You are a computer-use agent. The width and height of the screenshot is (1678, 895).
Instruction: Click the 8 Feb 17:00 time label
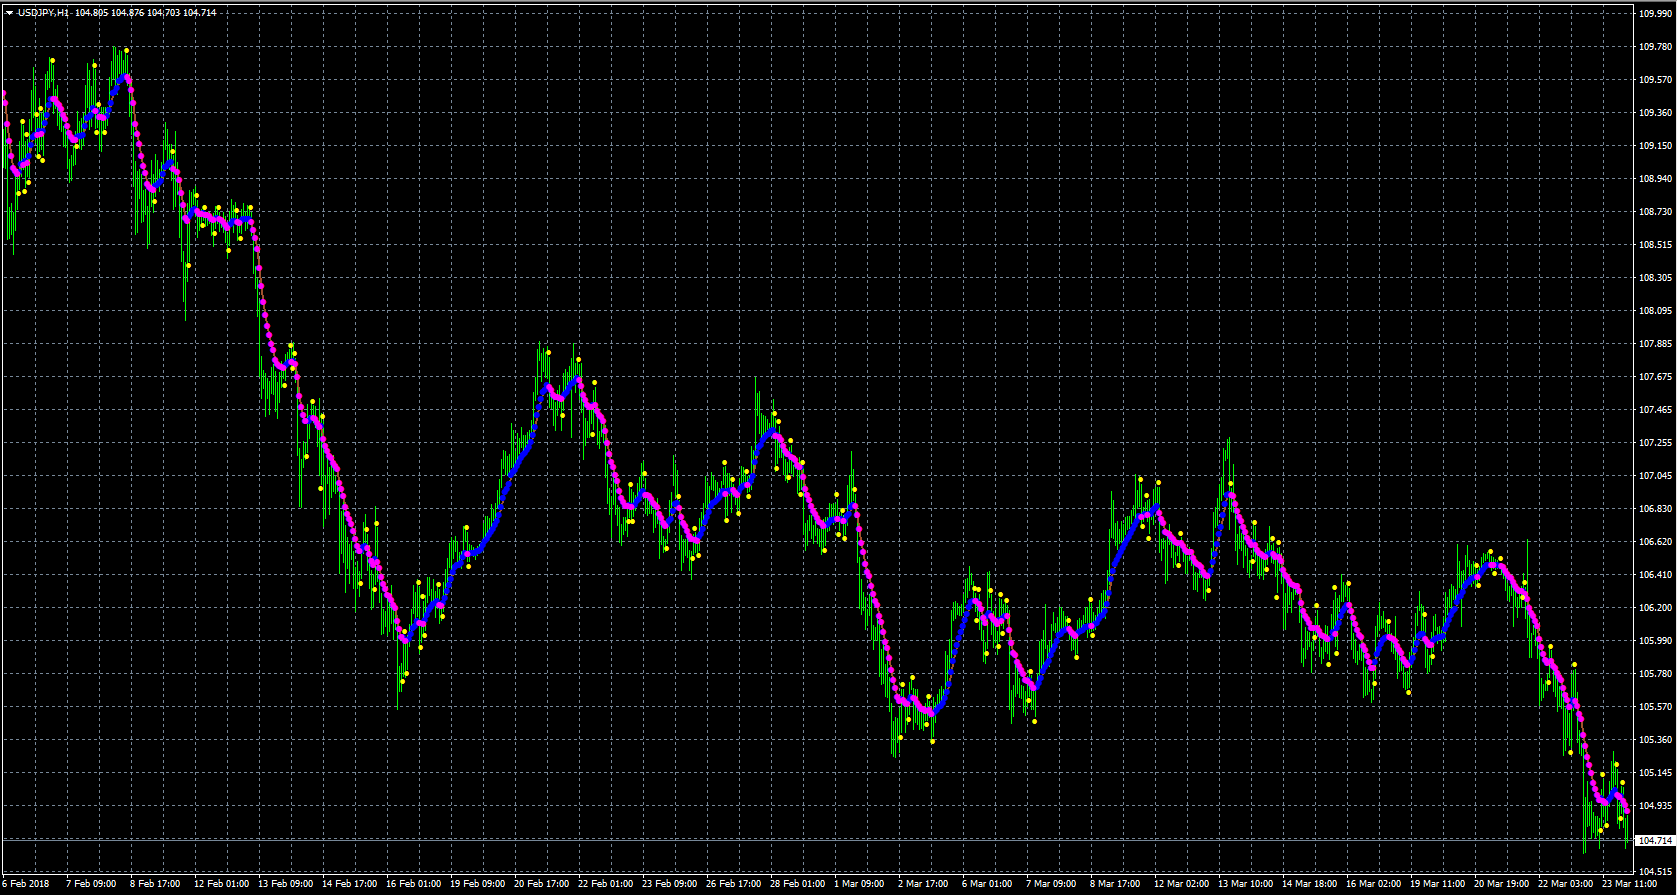pyautogui.click(x=155, y=884)
